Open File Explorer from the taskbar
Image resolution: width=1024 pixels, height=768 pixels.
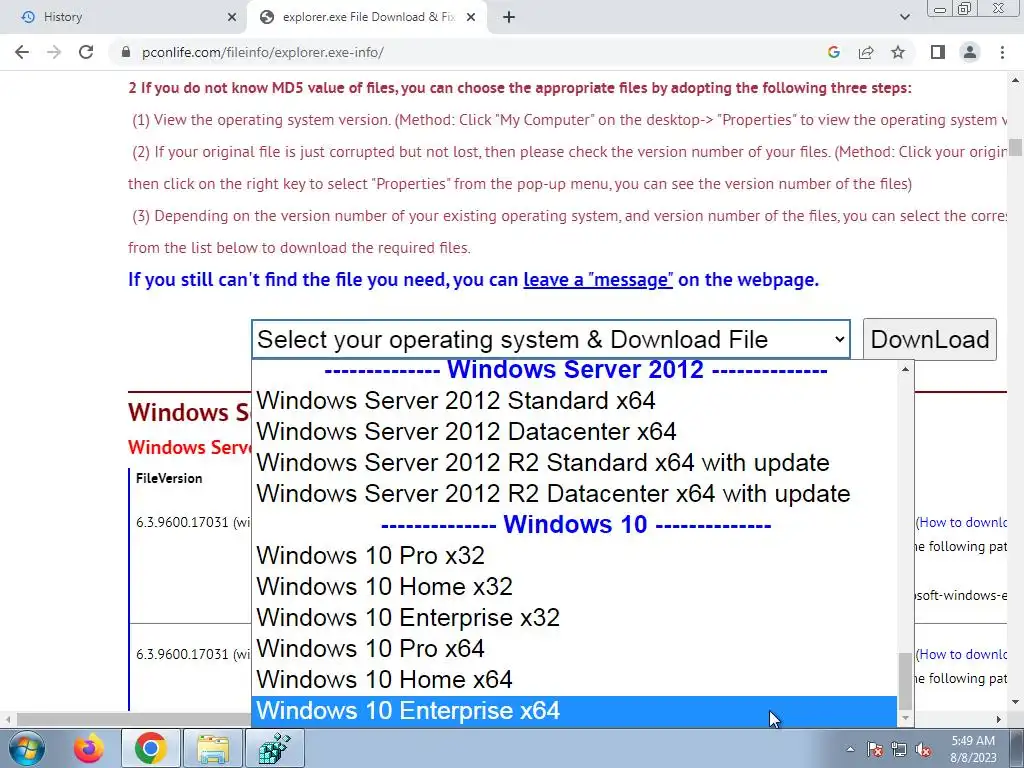[213, 748]
